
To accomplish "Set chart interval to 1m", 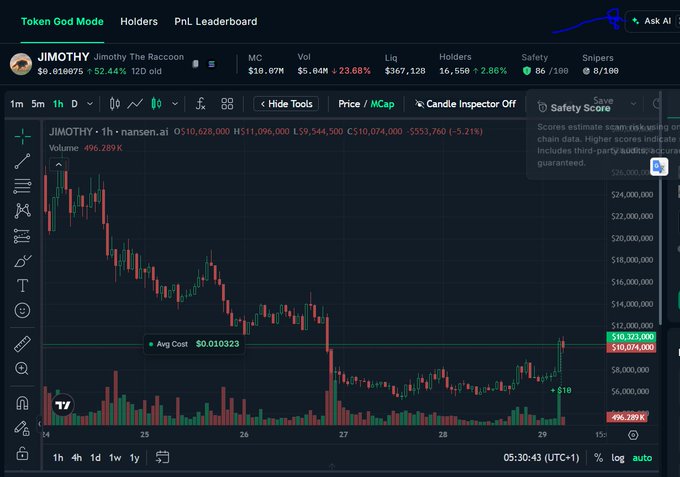I will [x=17, y=104].
